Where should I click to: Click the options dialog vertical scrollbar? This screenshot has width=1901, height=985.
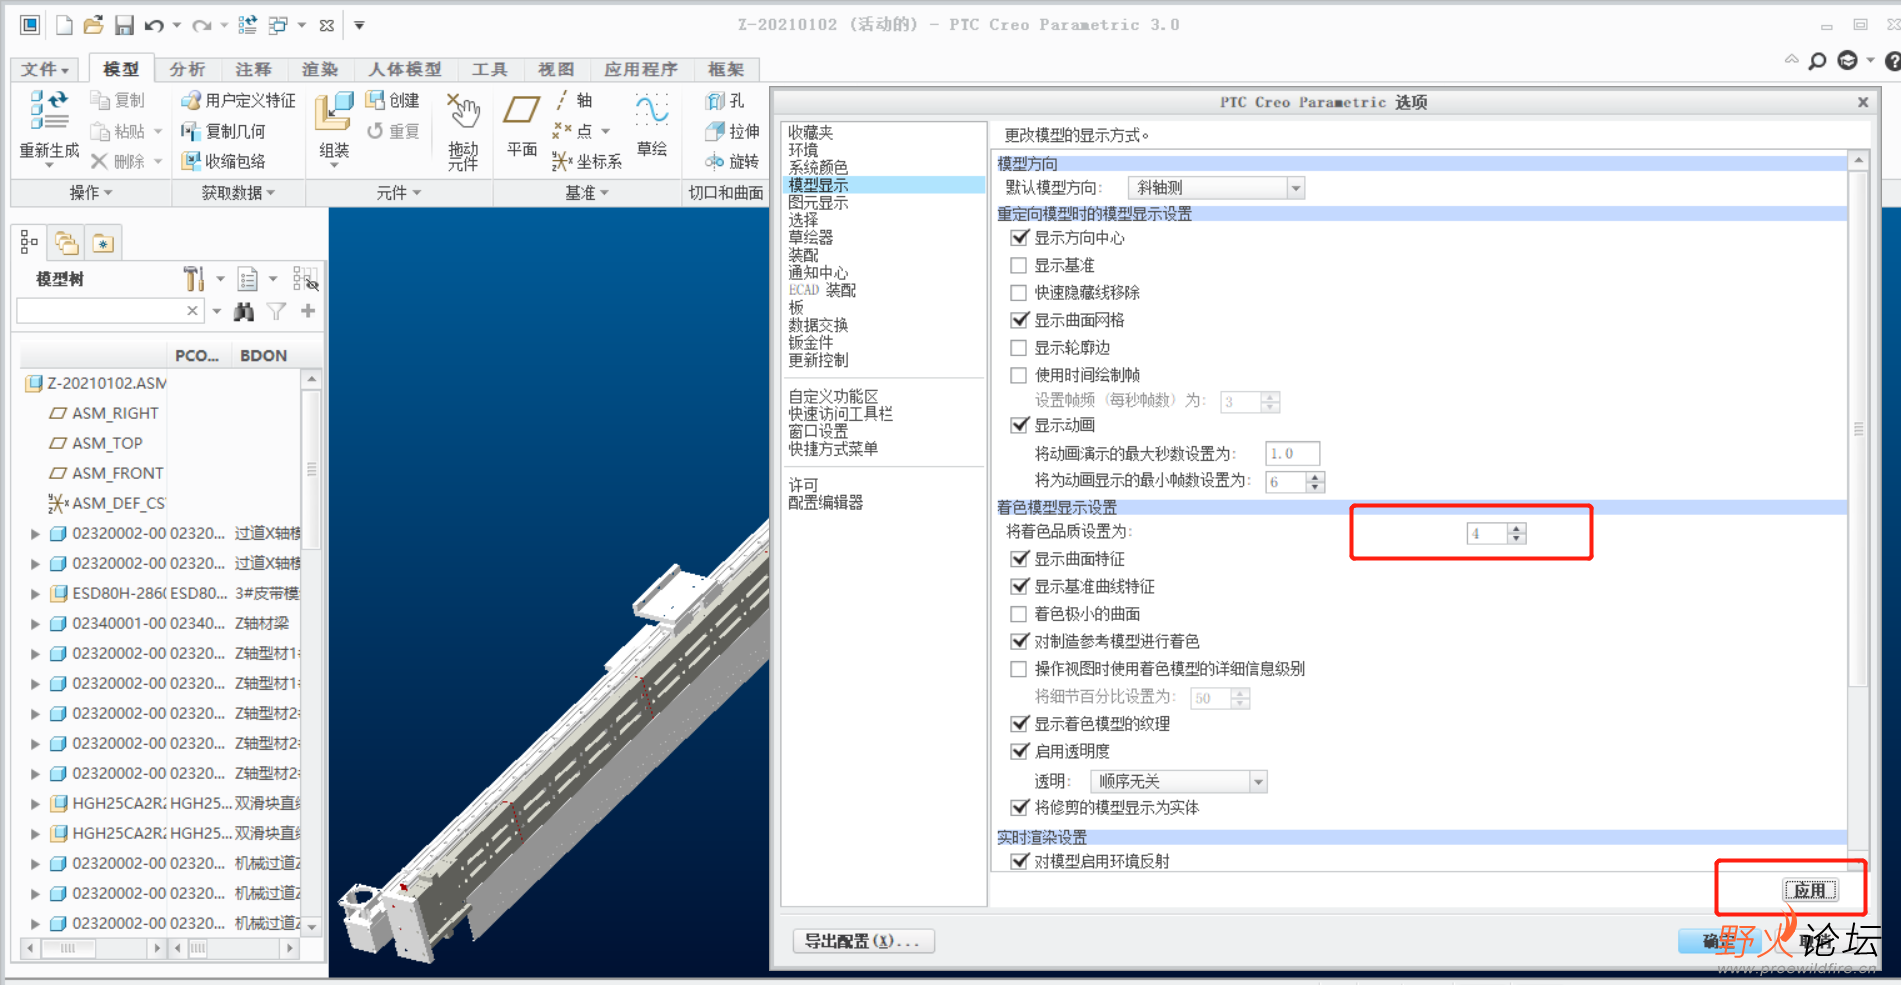click(1858, 428)
